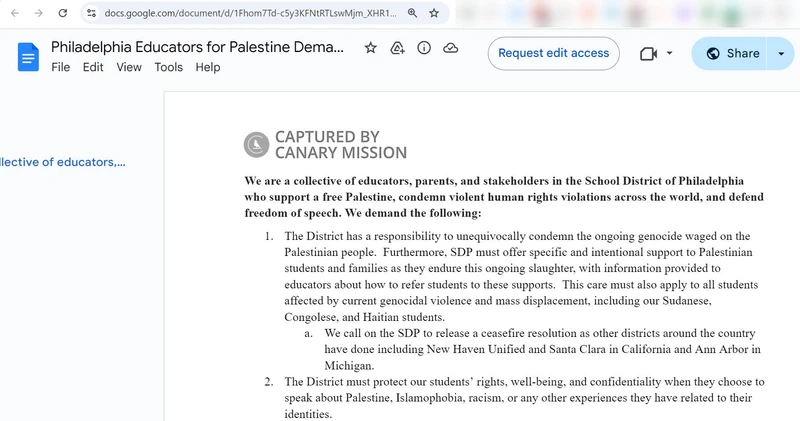Image resolution: width=800 pixels, height=421 pixels.
Task: Open the Tools menu
Action: (x=168, y=67)
